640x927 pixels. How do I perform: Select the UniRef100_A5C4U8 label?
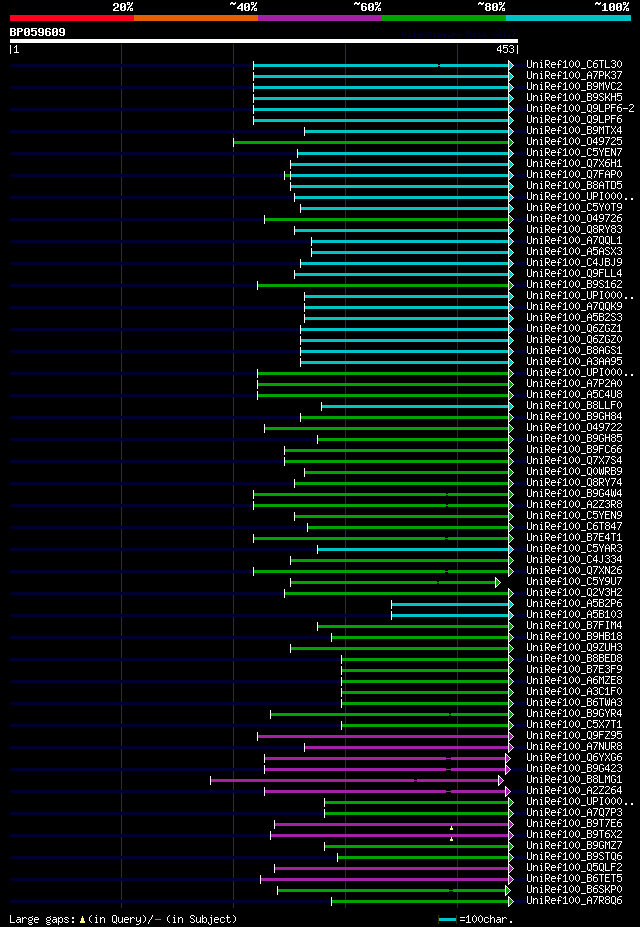pyautogui.click(x=574, y=395)
